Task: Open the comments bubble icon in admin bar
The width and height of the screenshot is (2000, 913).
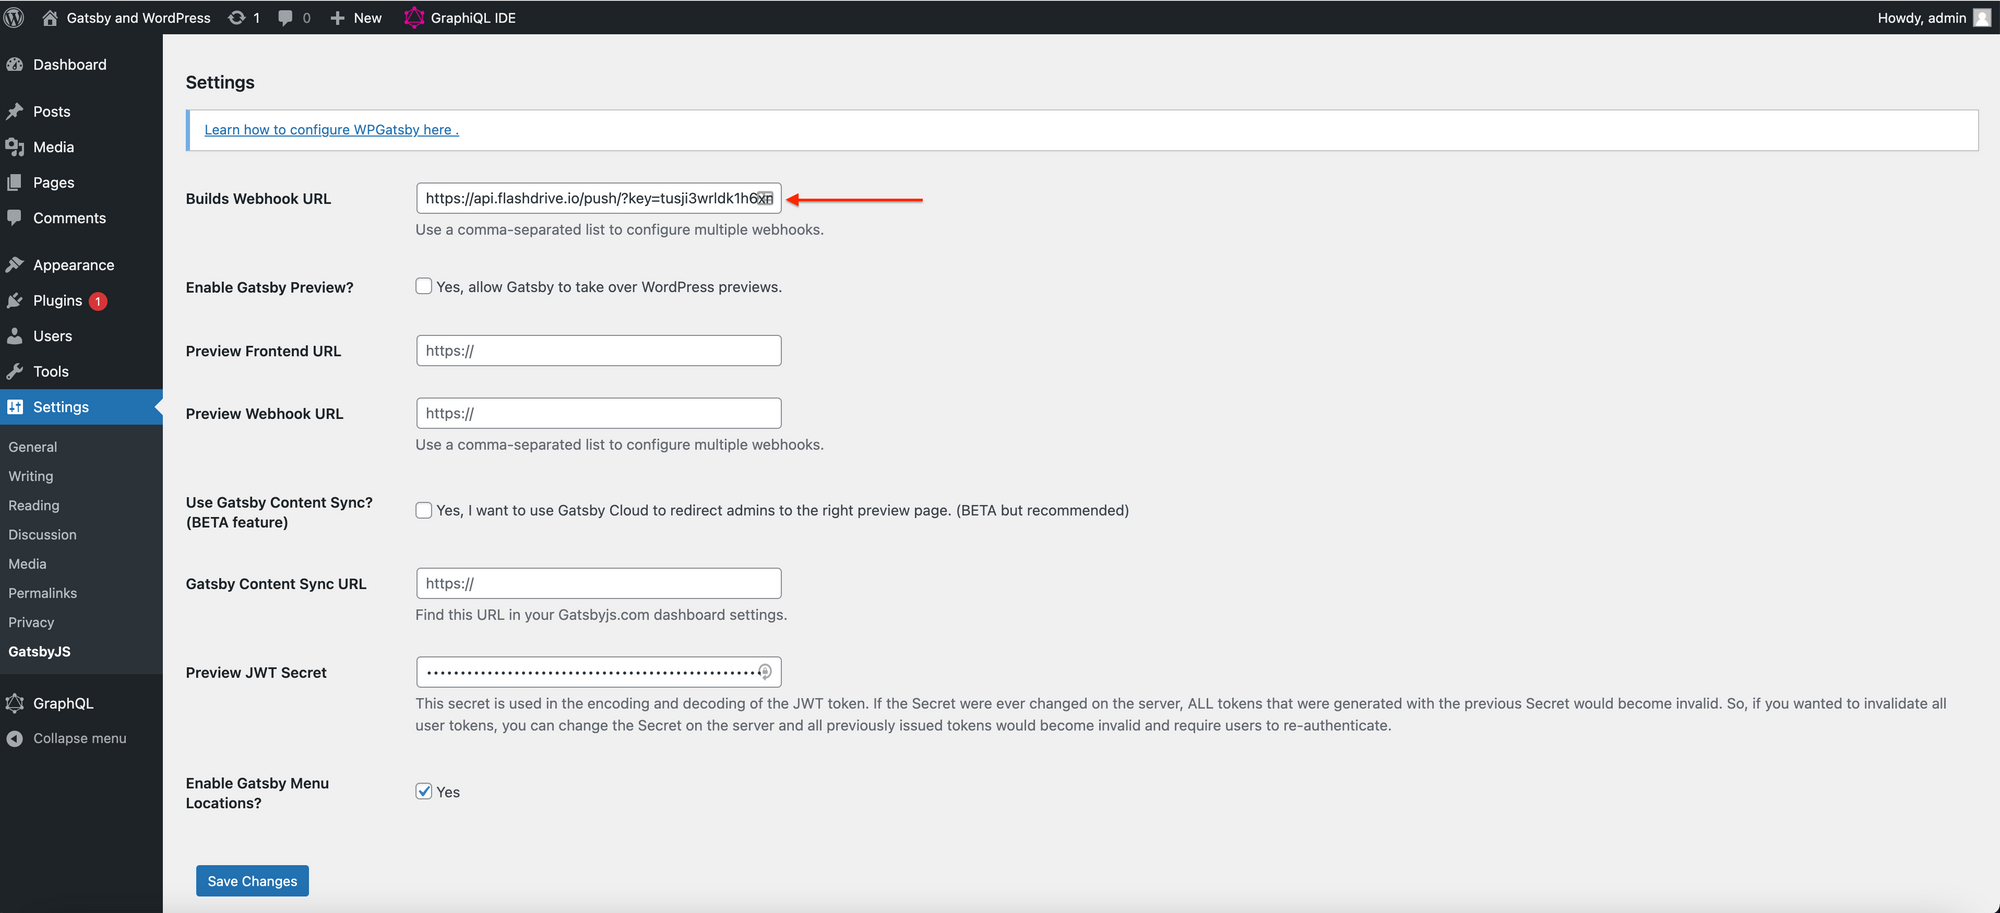Action: tap(285, 18)
